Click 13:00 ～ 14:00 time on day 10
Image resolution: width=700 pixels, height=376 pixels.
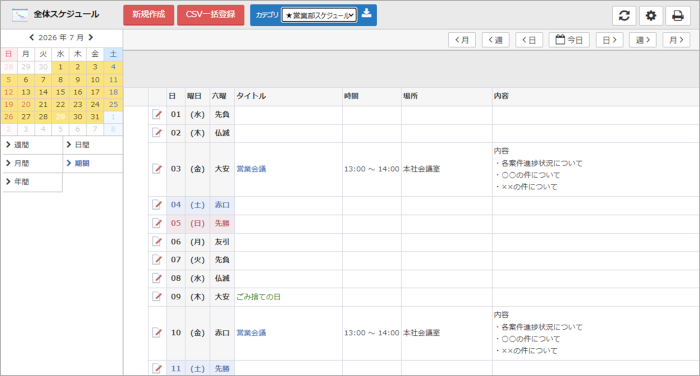click(371, 333)
